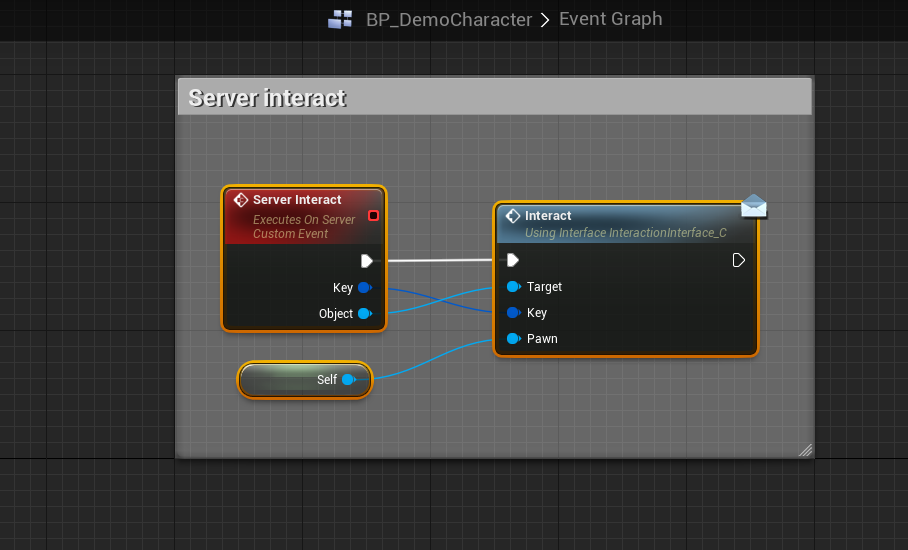The image size is (908, 550).
Task: Click Event Graph in the breadcrumb
Action: tap(610, 19)
